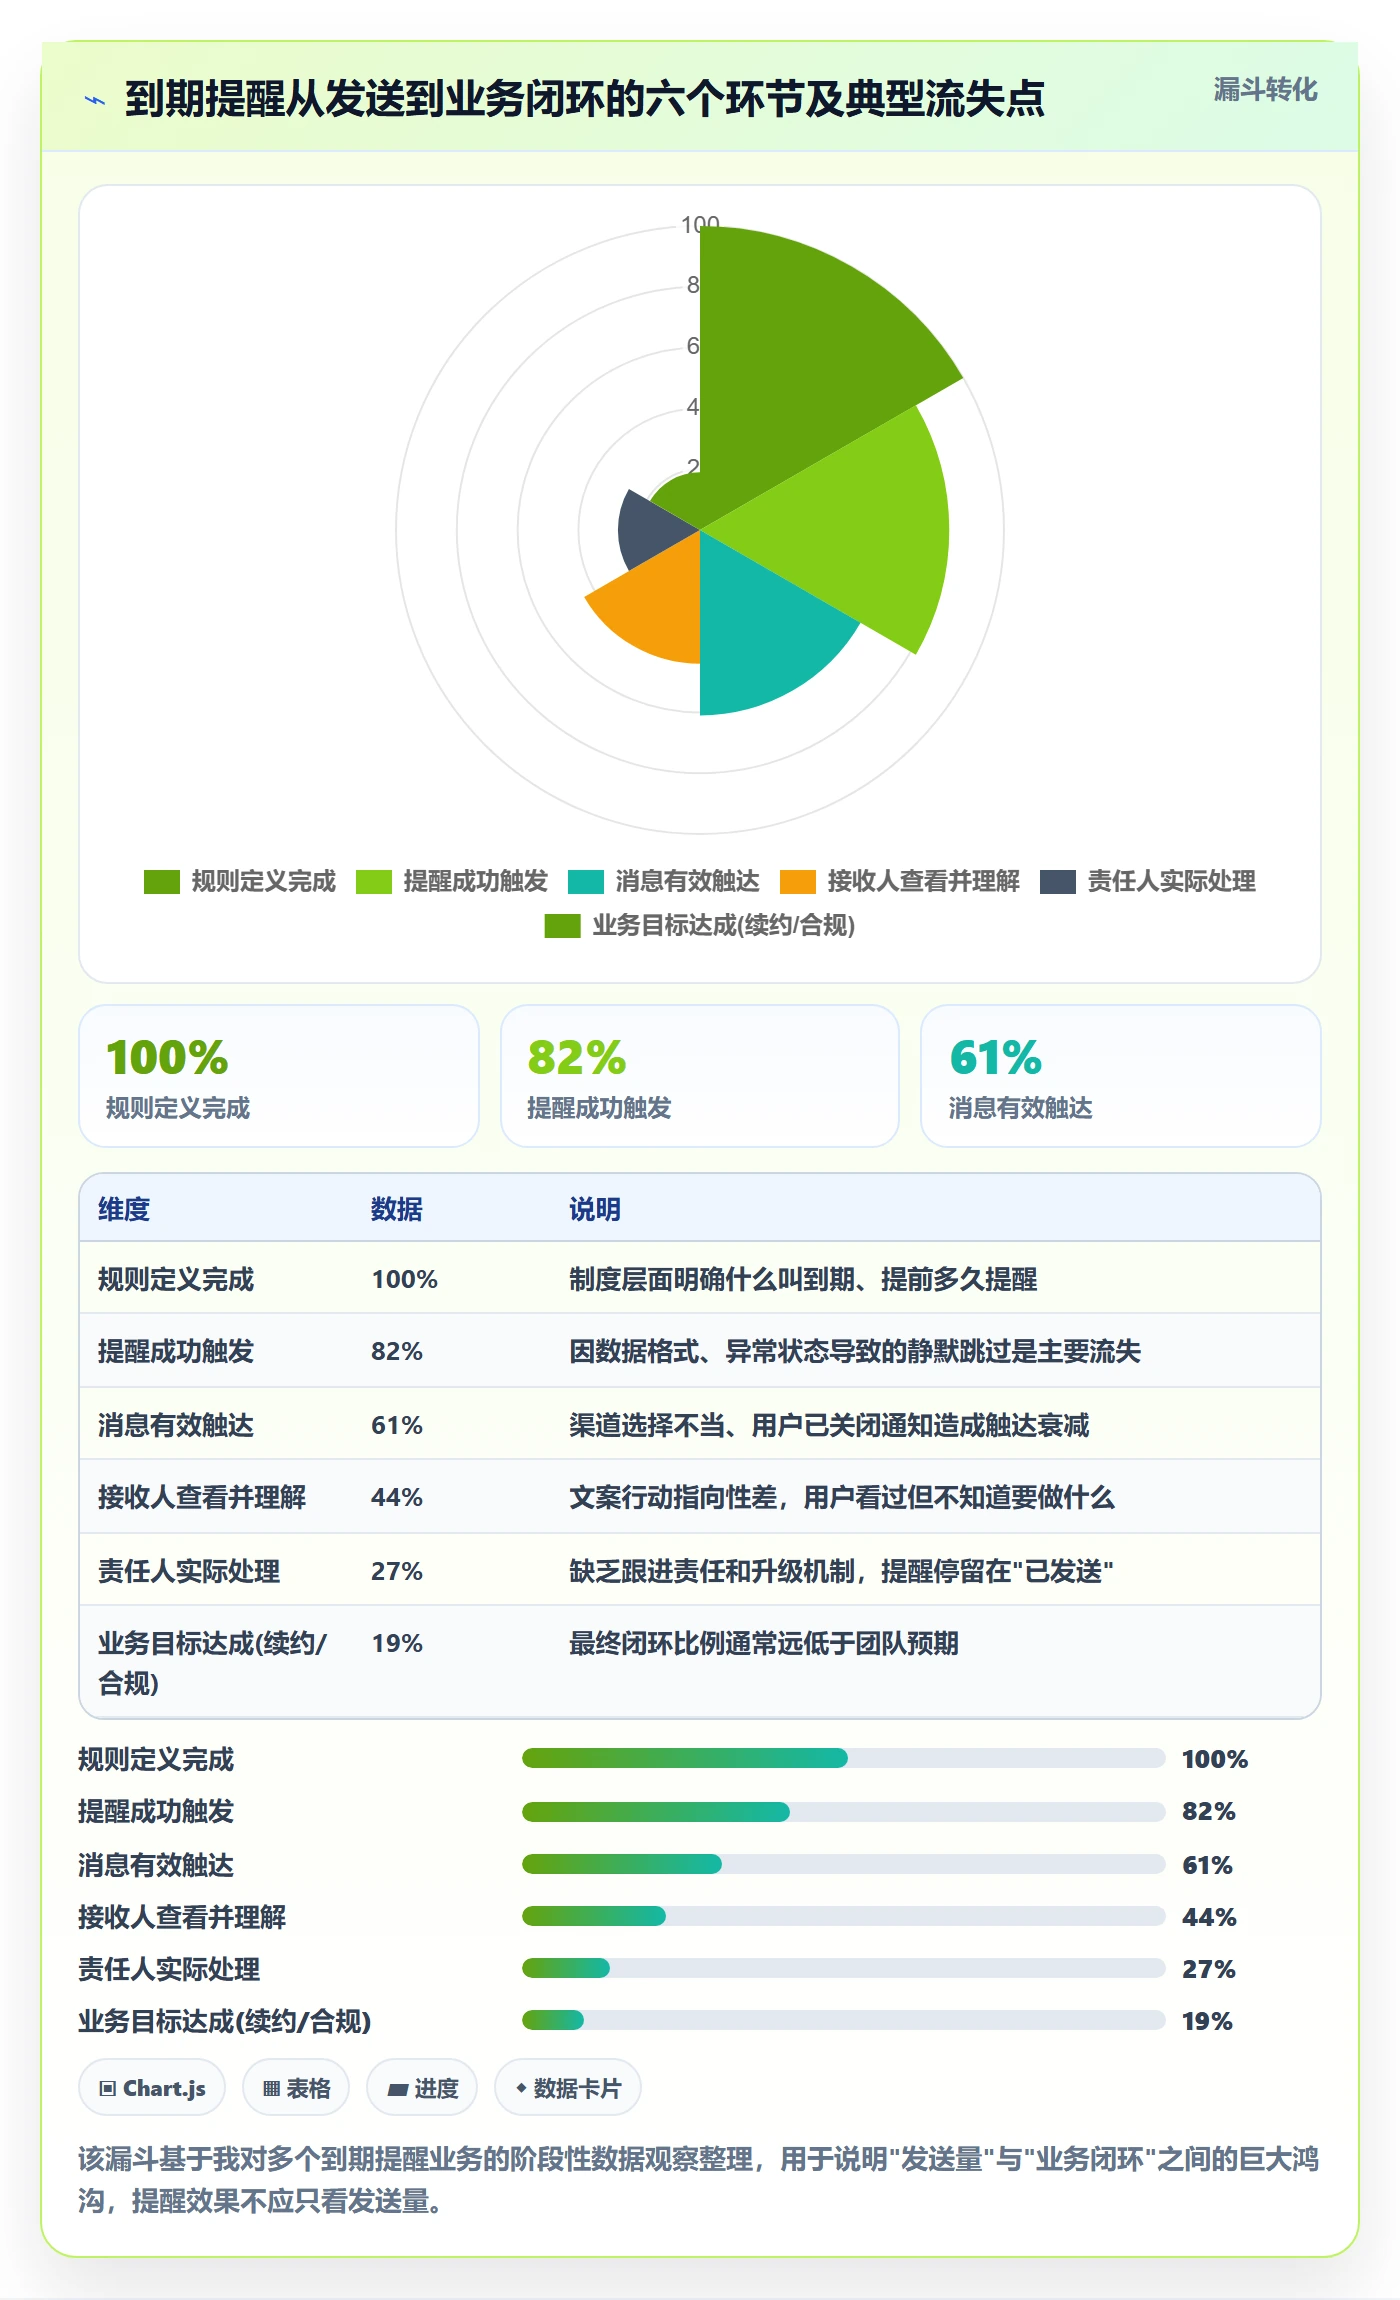The width and height of the screenshot is (1400, 2300).
Task: Click the 19% progress bar for 业务目标达成
Action: click(844, 2020)
